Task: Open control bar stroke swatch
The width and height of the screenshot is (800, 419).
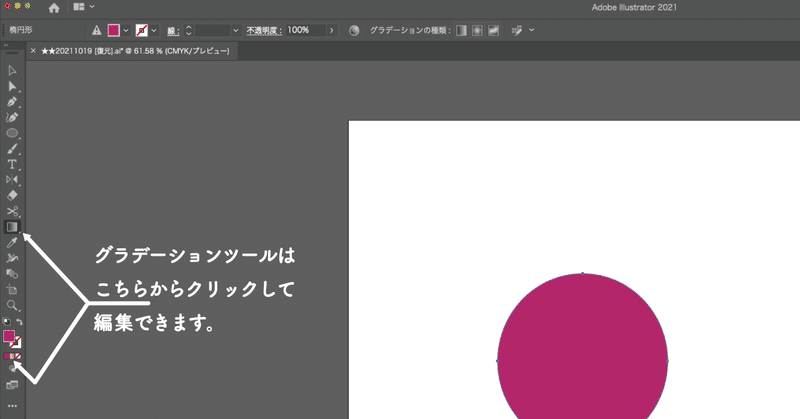Action: [x=142, y=31]
